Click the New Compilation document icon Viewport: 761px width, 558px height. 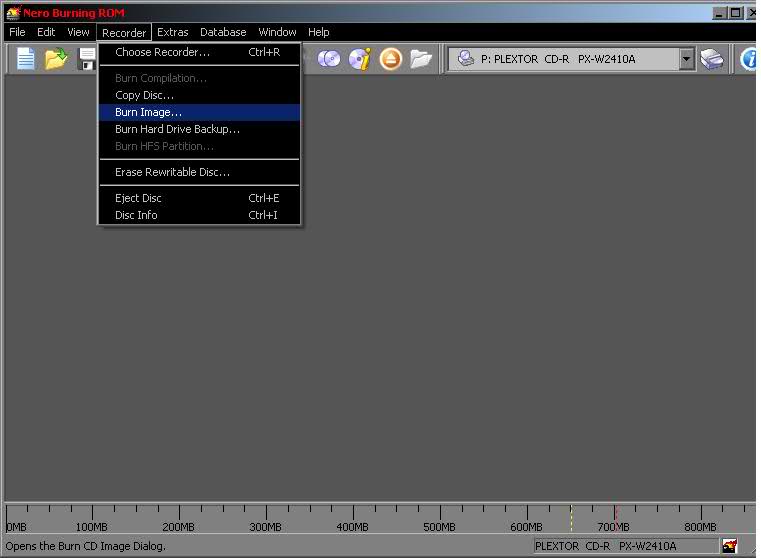pos(25,59)
